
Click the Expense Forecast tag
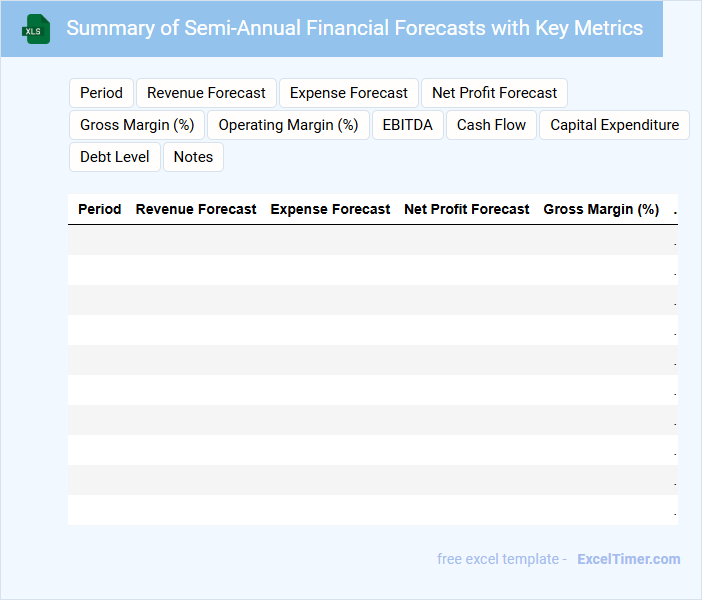coord(349,93)
